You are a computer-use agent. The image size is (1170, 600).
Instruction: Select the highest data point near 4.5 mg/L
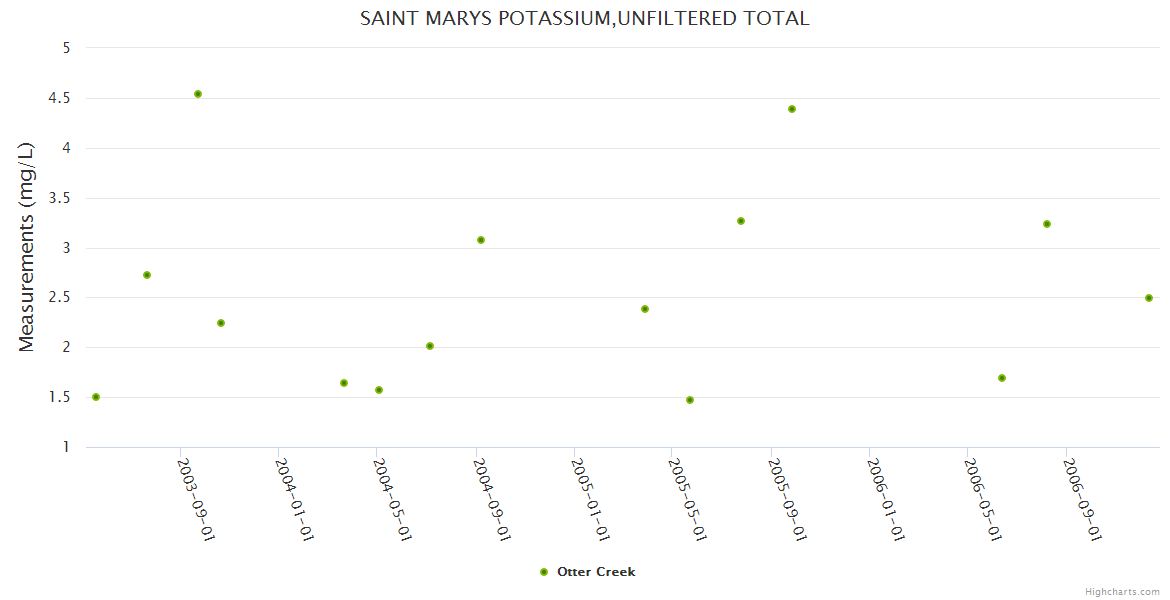[198, 94]
